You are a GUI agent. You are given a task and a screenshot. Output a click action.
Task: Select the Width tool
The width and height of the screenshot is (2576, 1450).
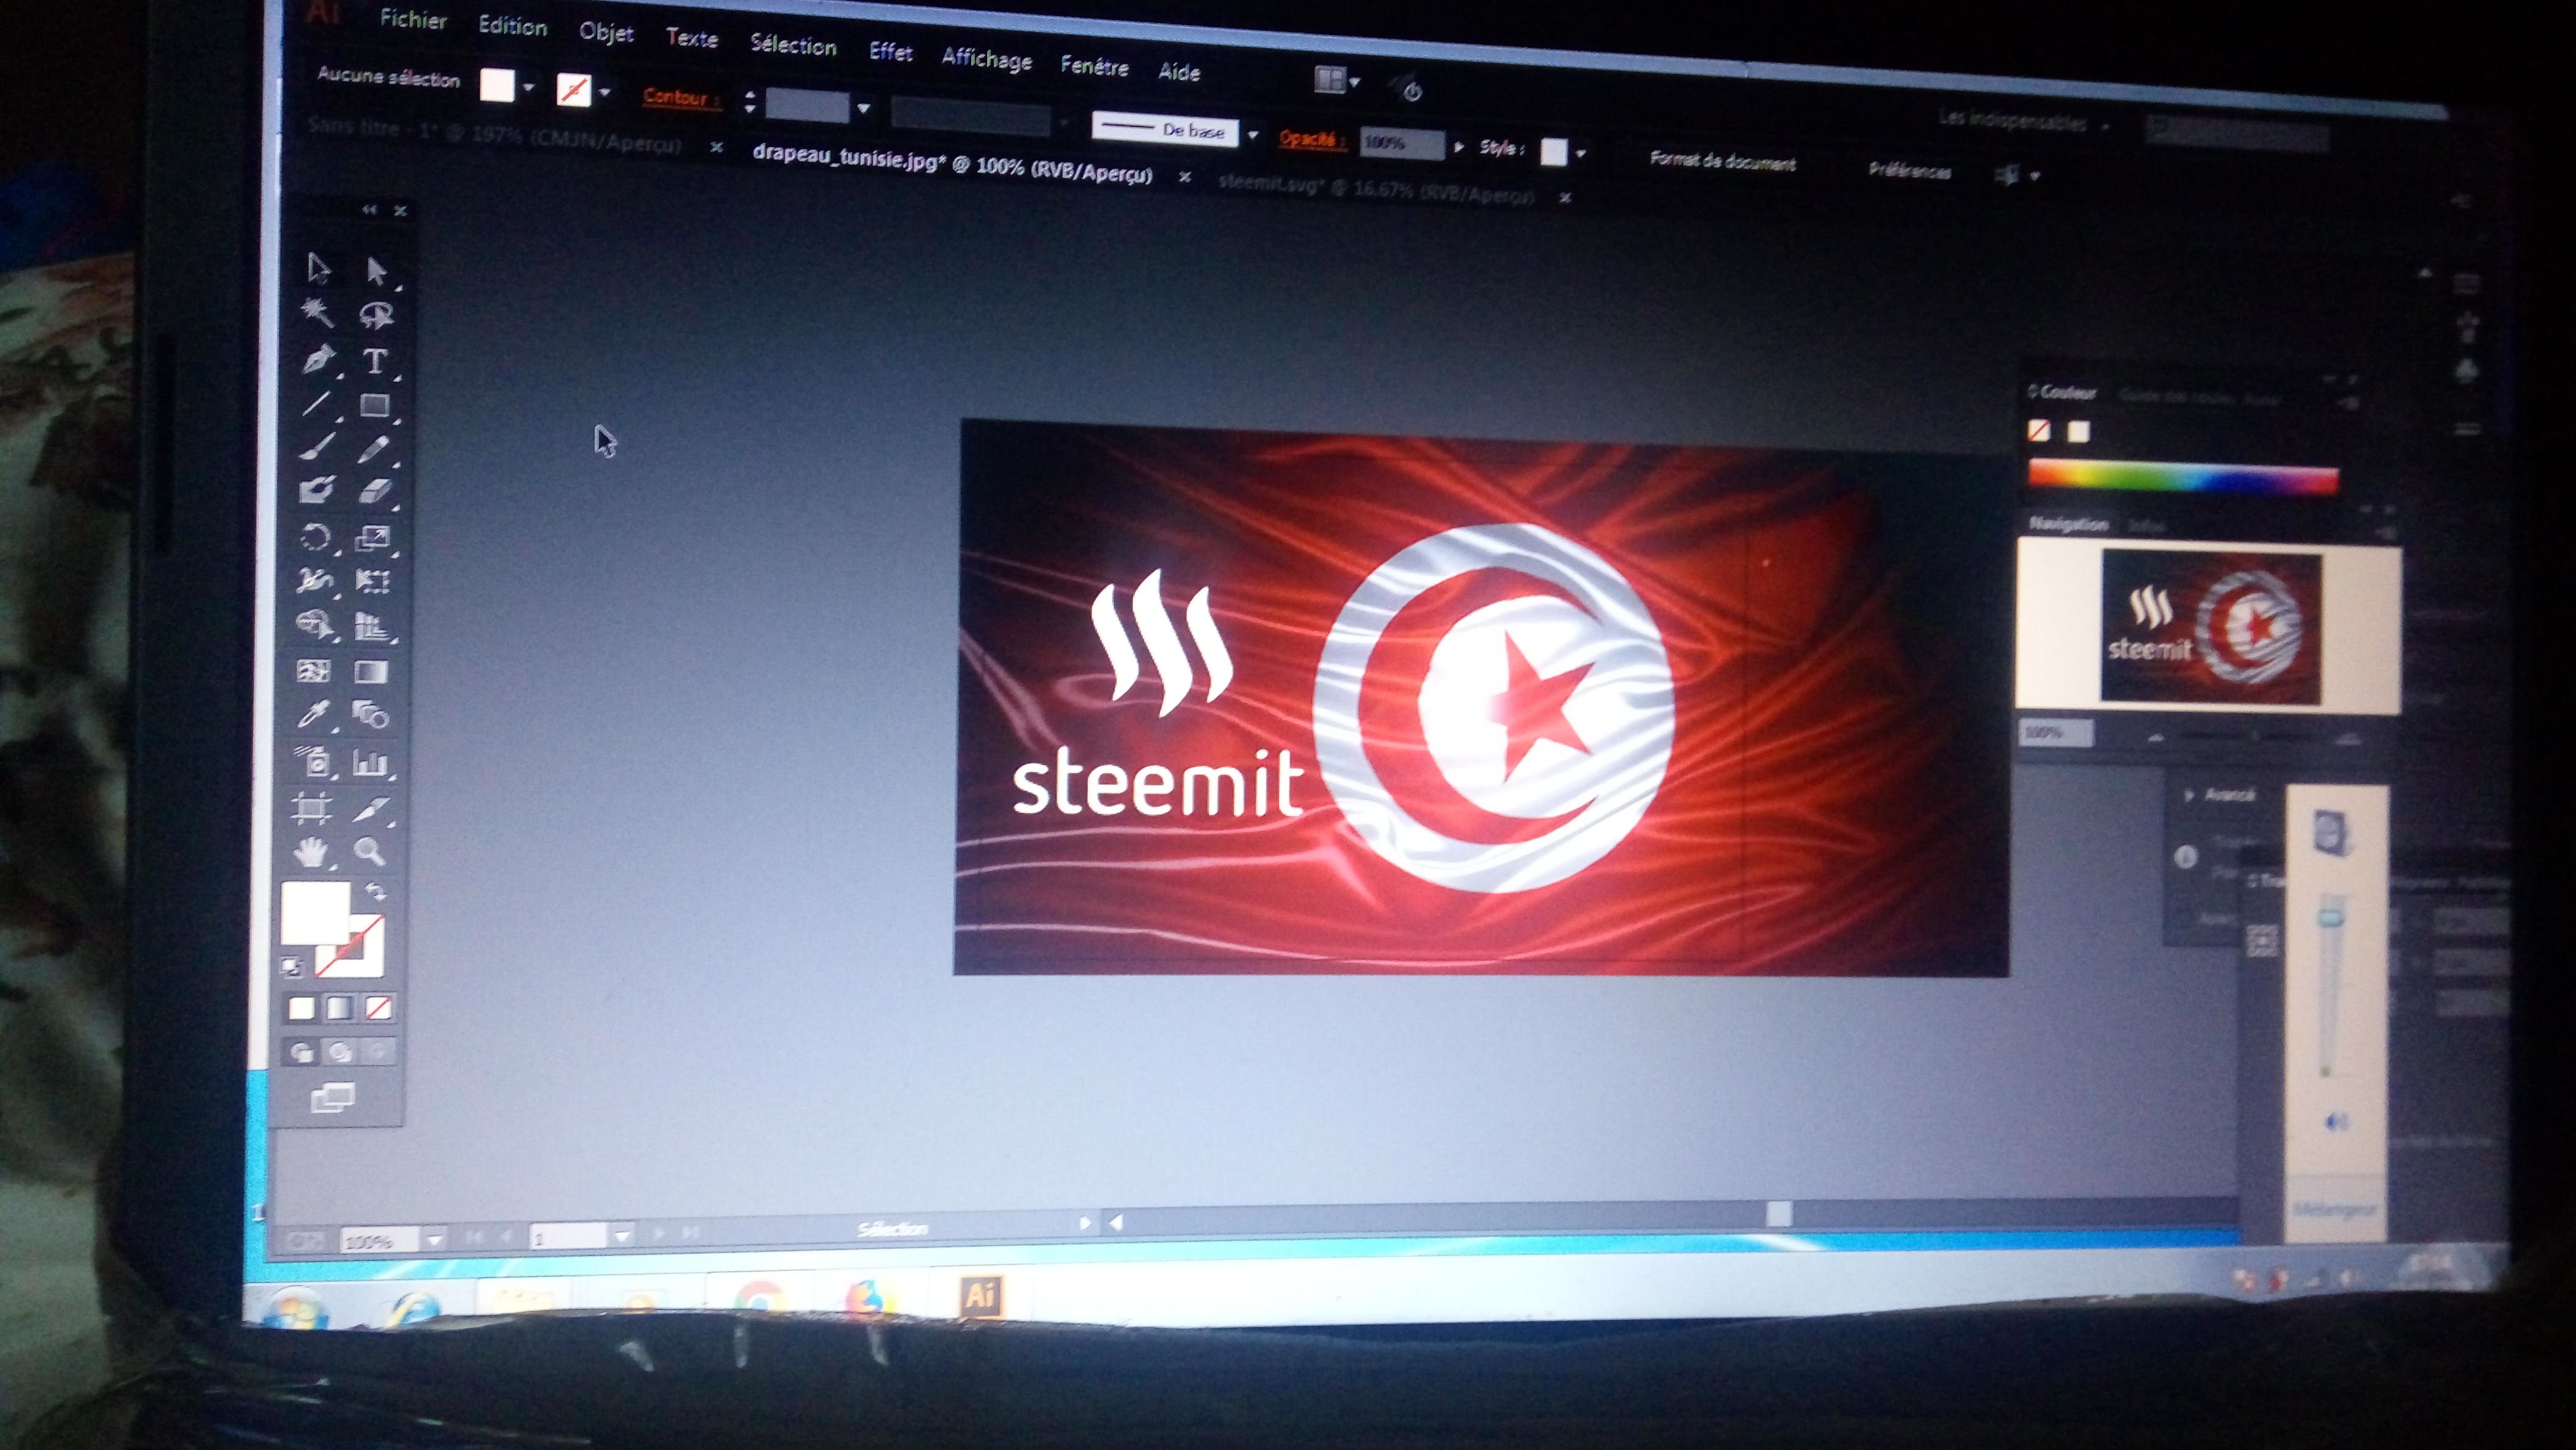click(315, 580)
